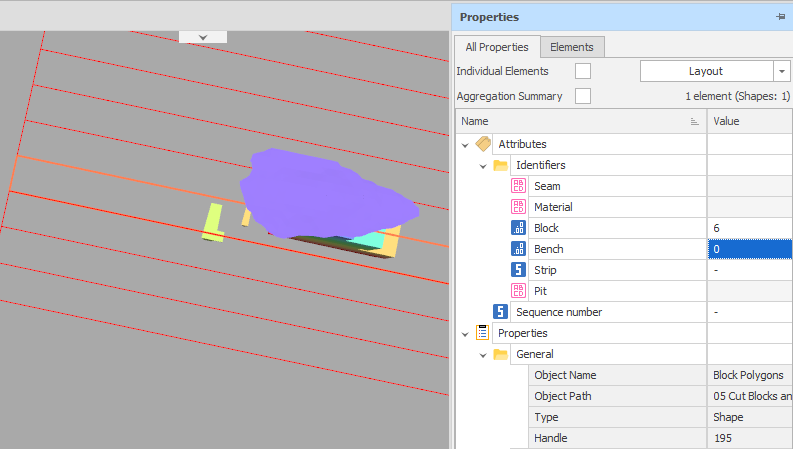
Task: Pin the Properties panel
Action: coord(780,17)
